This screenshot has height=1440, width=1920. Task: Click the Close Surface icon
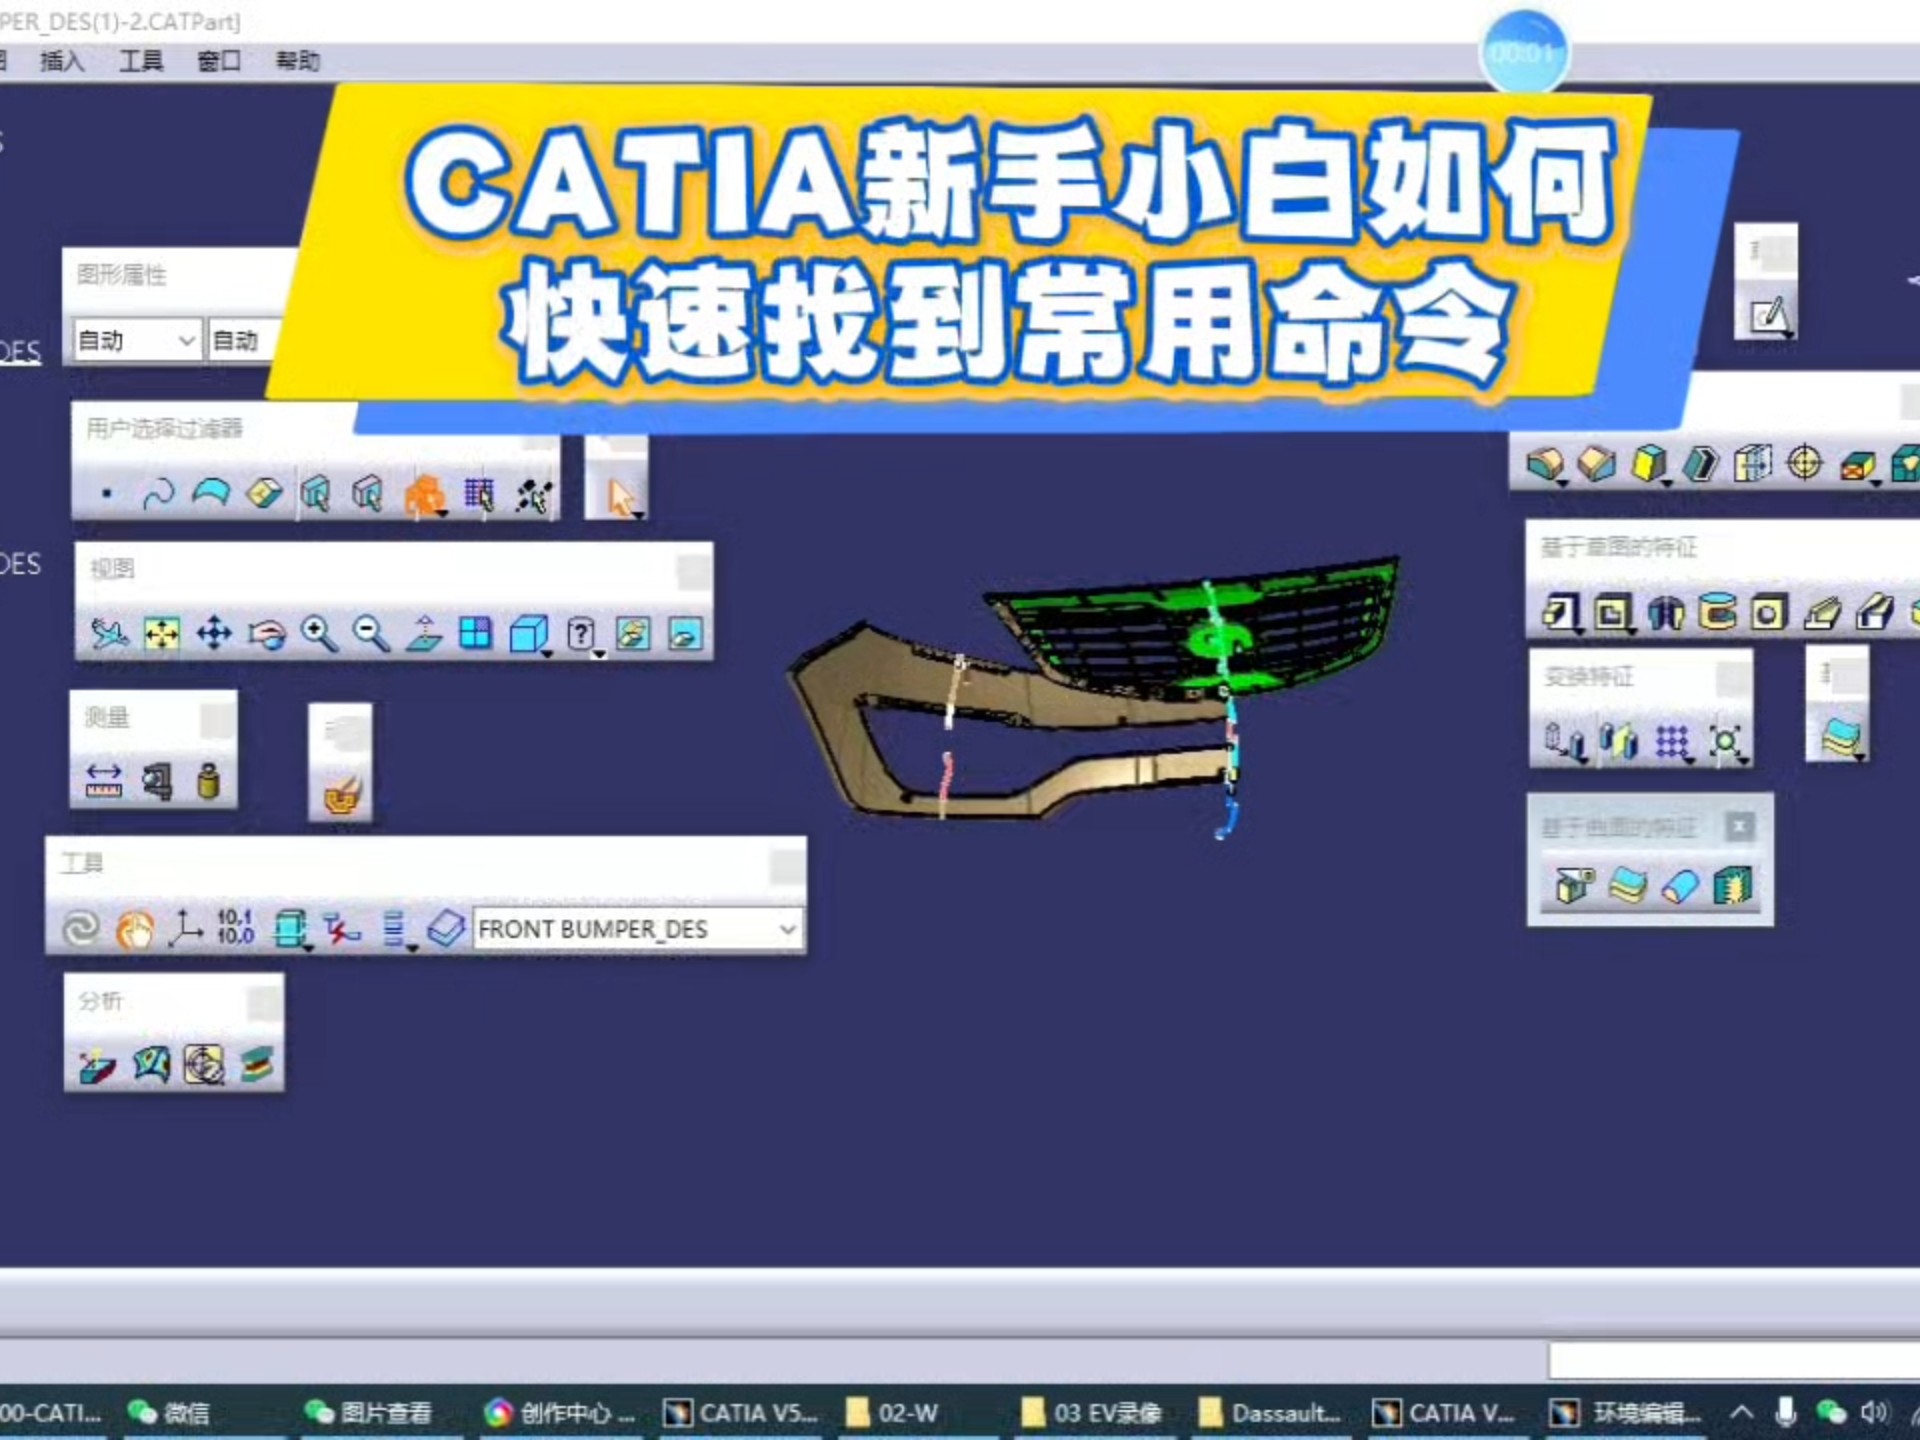pos(1680,887)
